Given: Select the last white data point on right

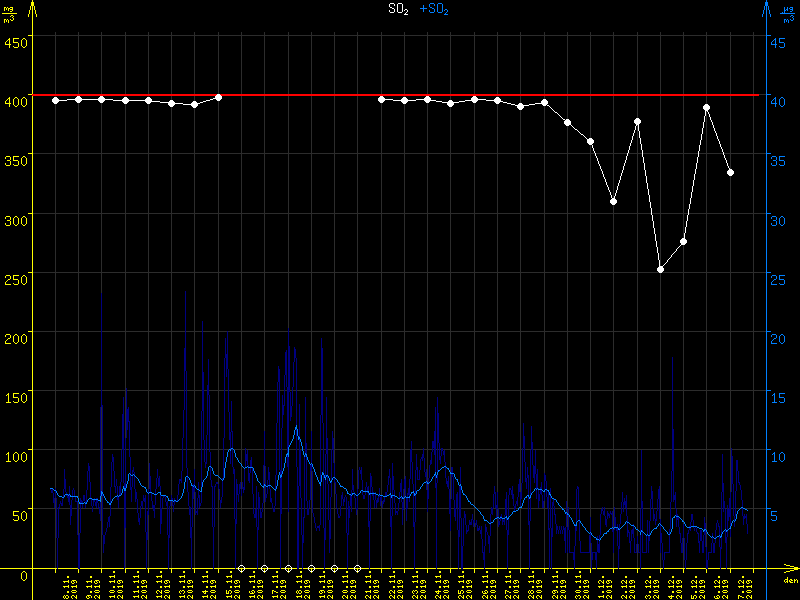Looking at the screenshot, I should pos(731,172).
